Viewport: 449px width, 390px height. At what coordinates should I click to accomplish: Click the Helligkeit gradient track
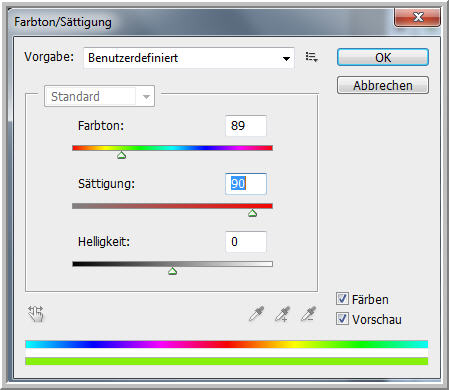[172, 264]
